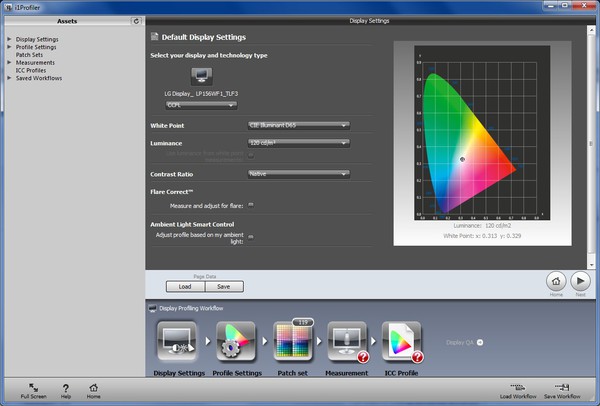
Task: Click the Load Workflow icon
Action: point(518,388)
